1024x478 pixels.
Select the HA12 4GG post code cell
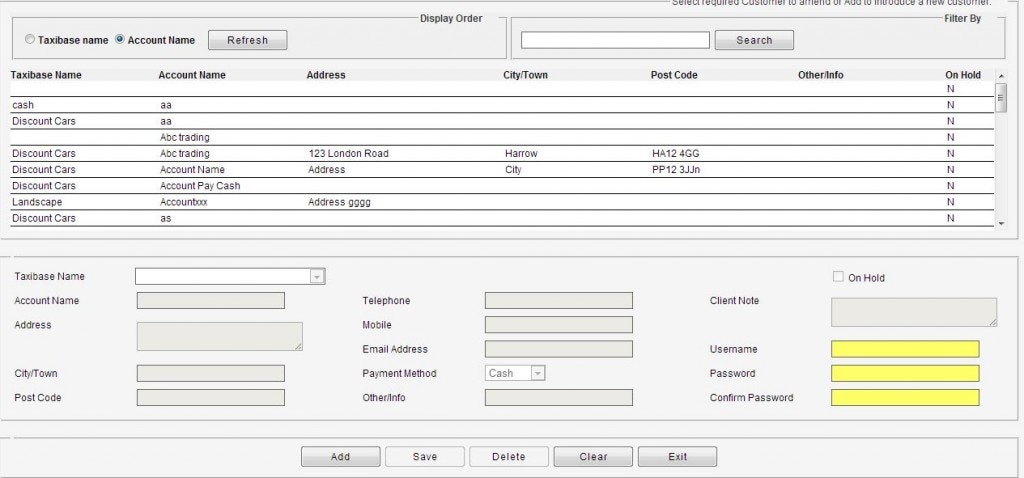[676, 154]
